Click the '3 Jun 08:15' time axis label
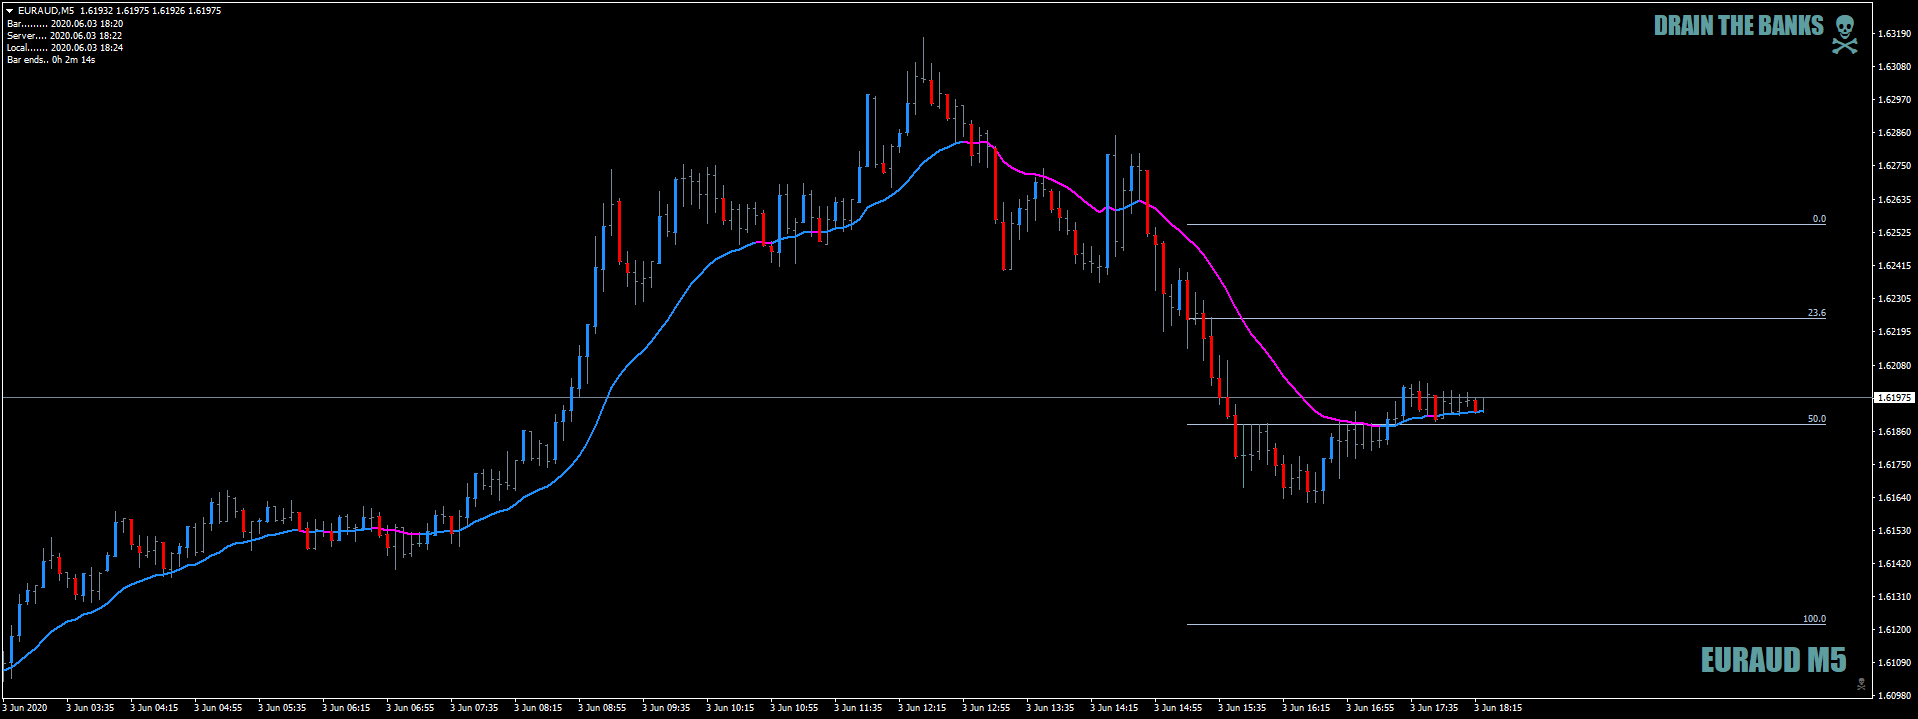Screen dimensions: 1918x719 click(538, 708)
